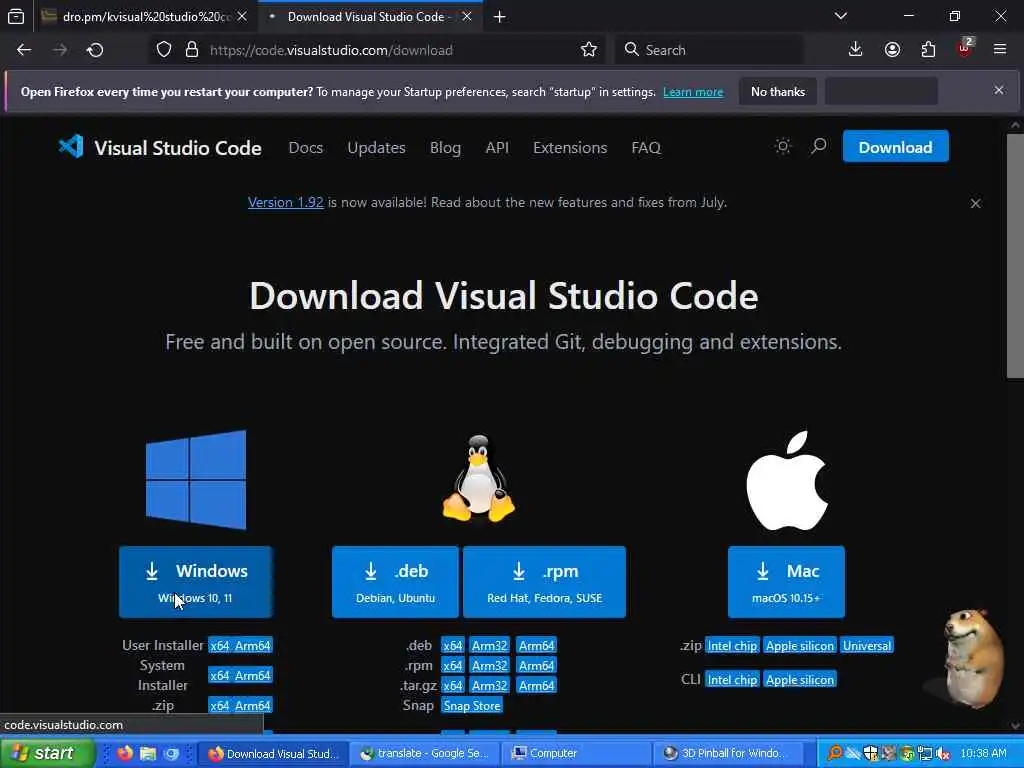The width and height of the screenshot is (1024, 768).
Task: Launch Firefox from quick launch icon
Action: point(125,753)
